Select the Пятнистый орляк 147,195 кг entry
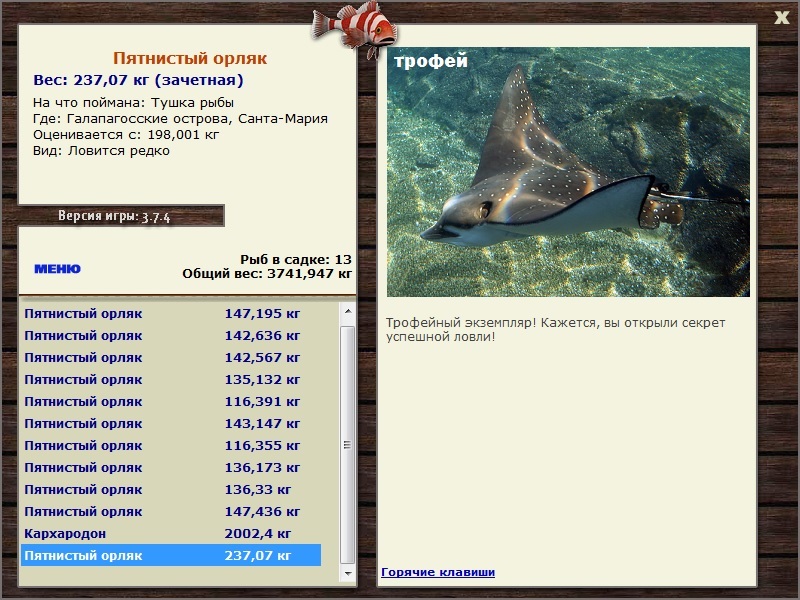The image size is (800, 600). (171, 314)
